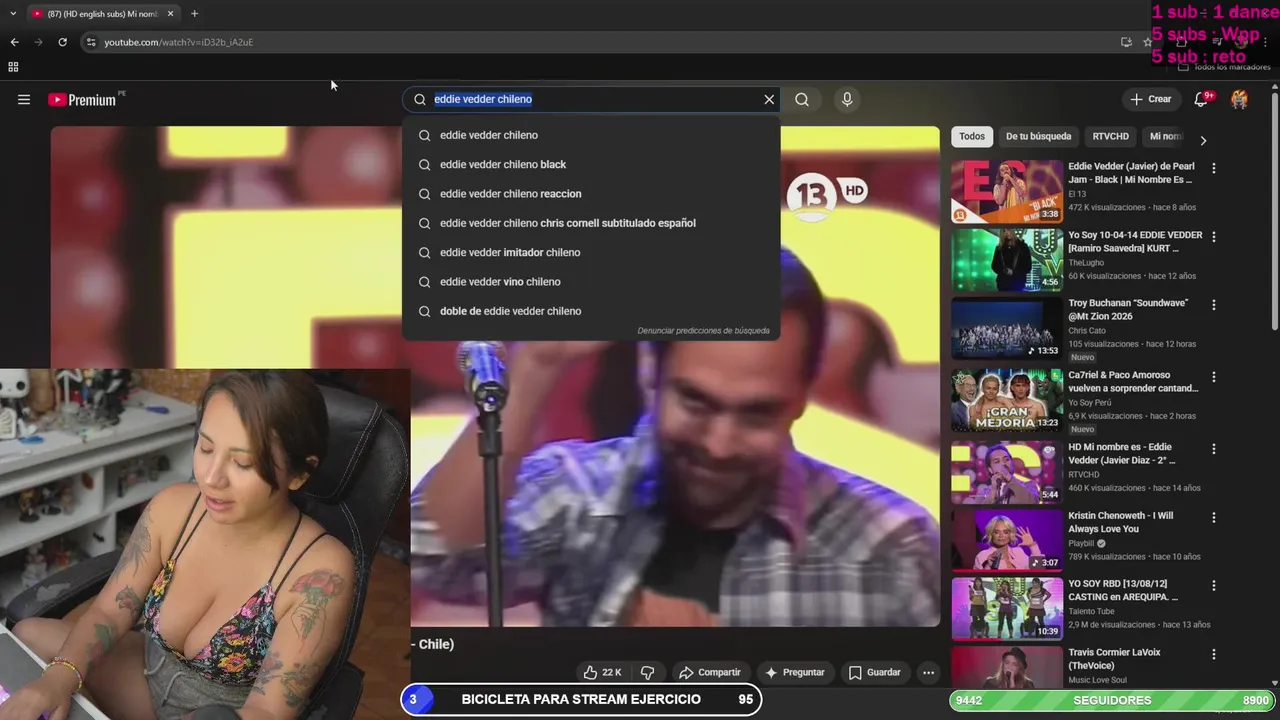
Task: Click the install/cast icon in address bar
Action: click(x=1126, y=42)
